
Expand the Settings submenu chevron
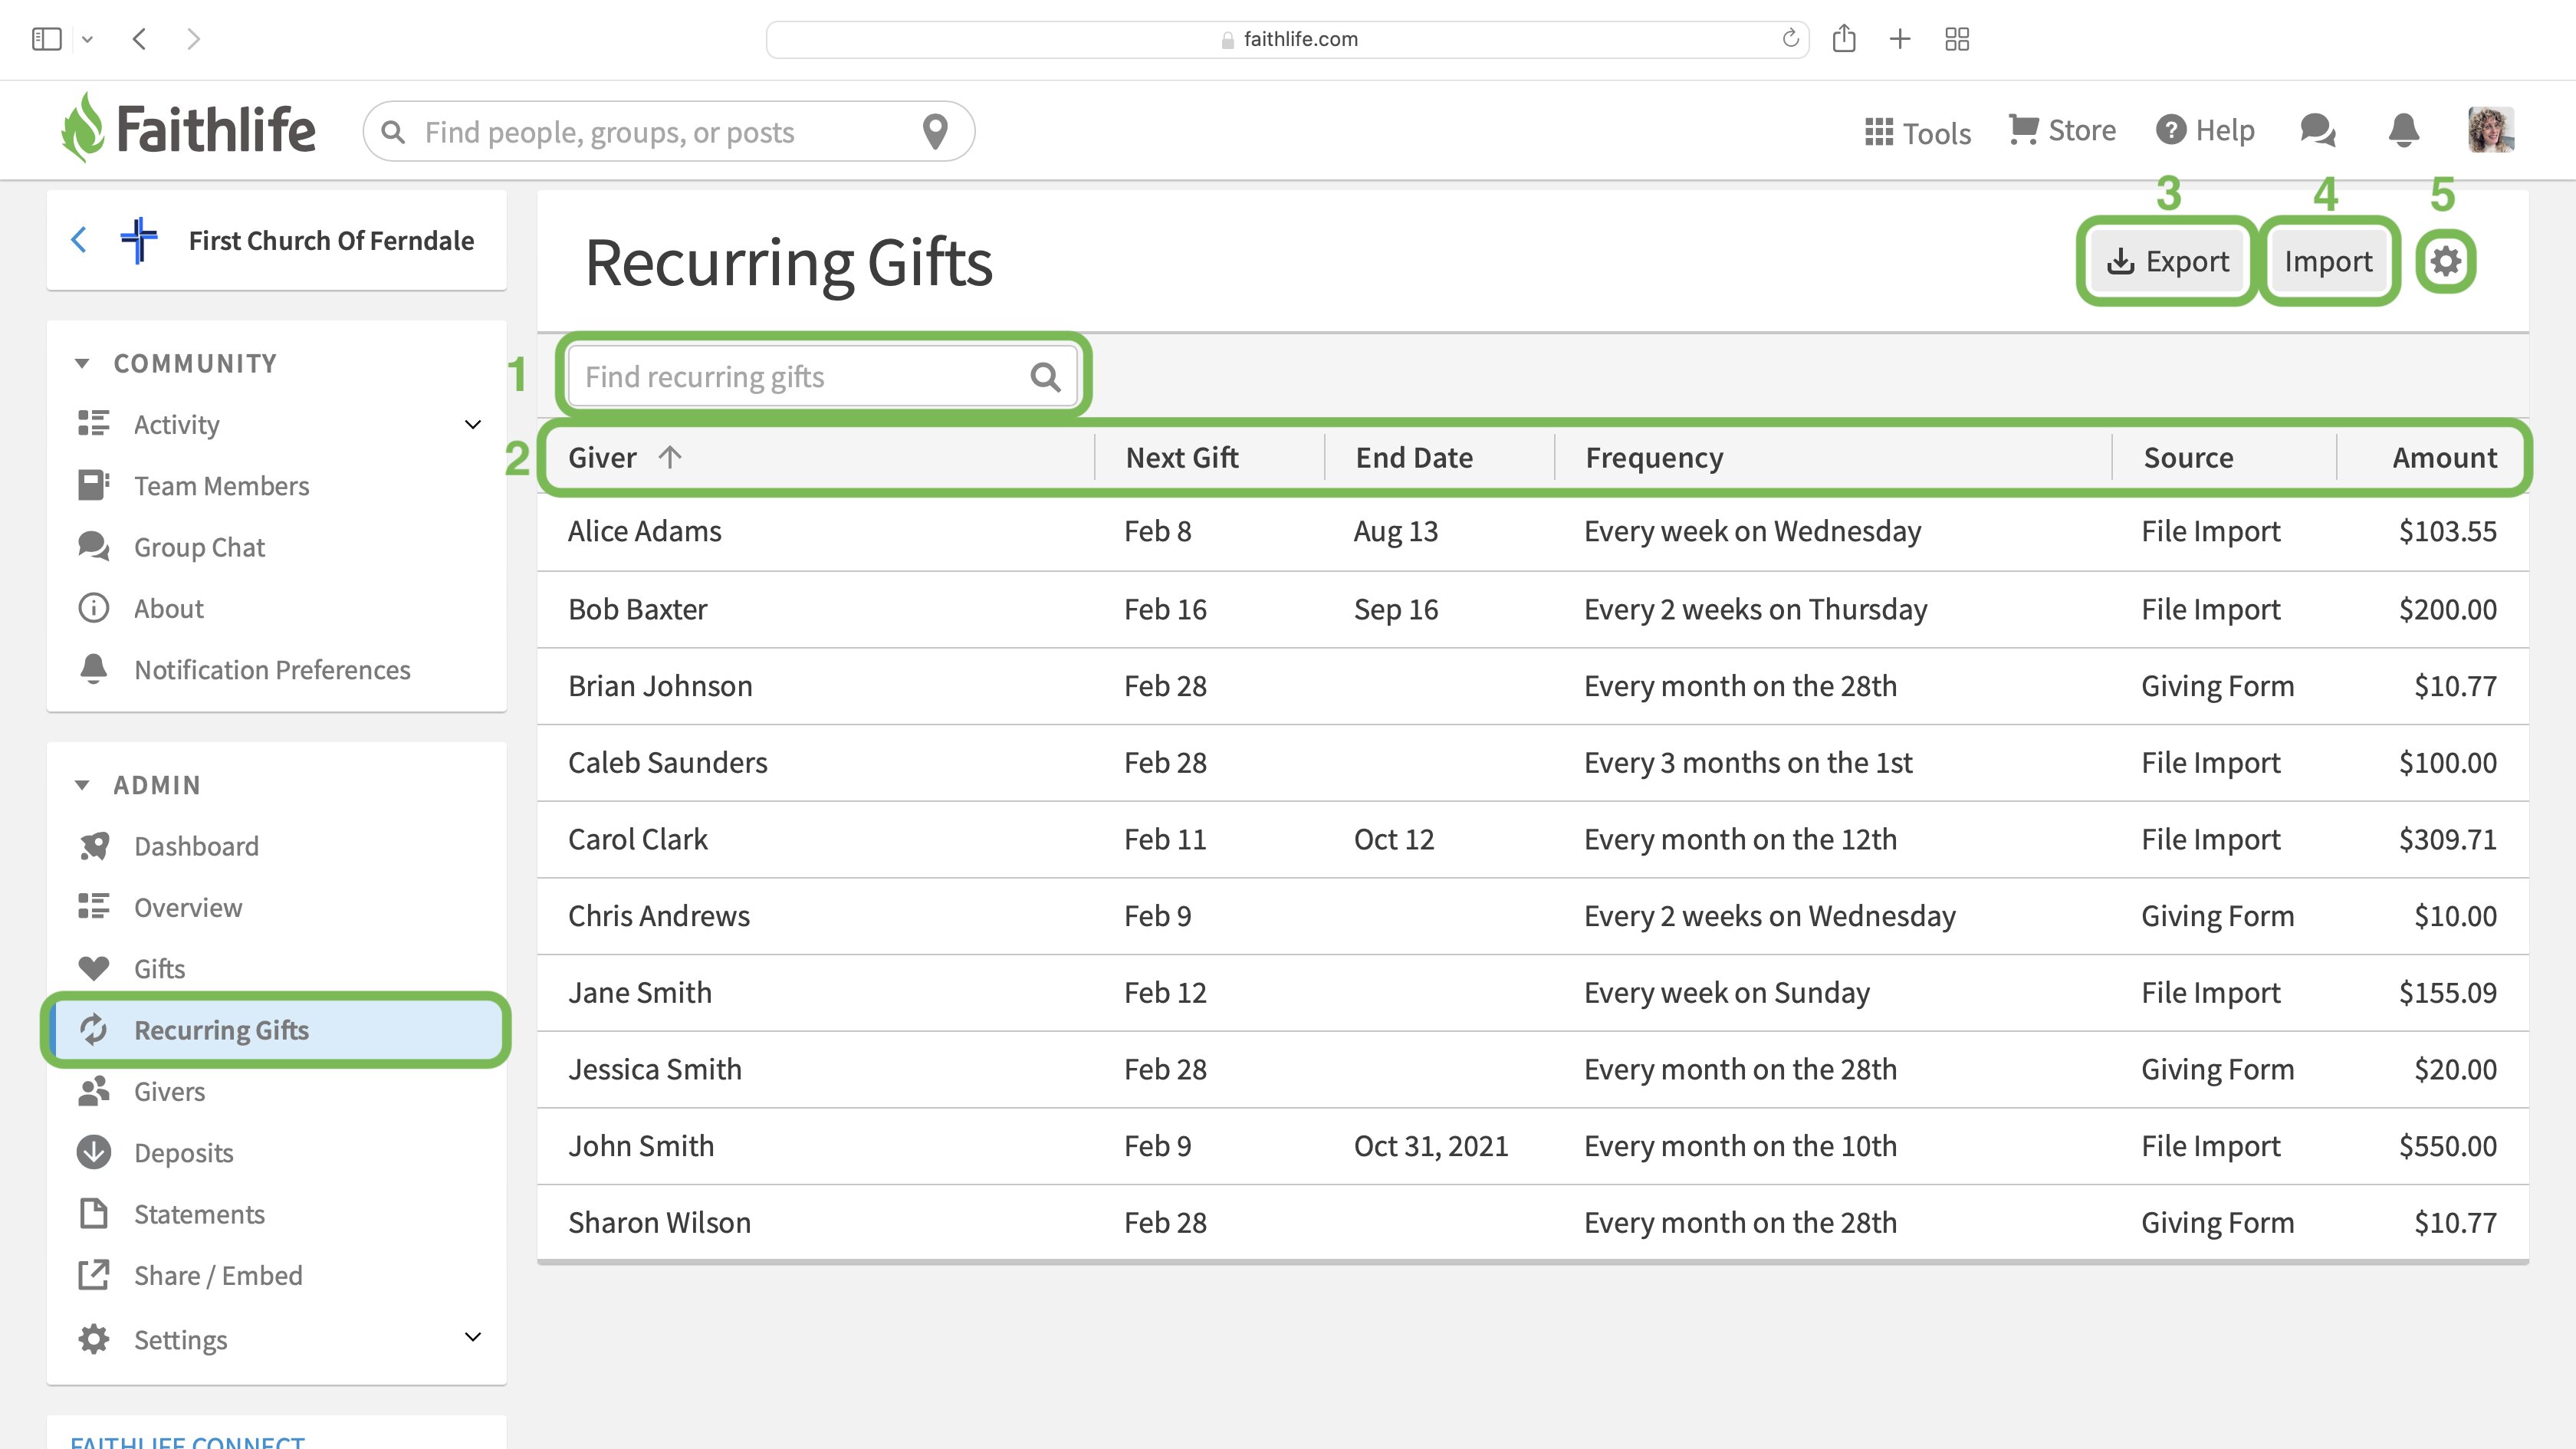(473, 1337)
